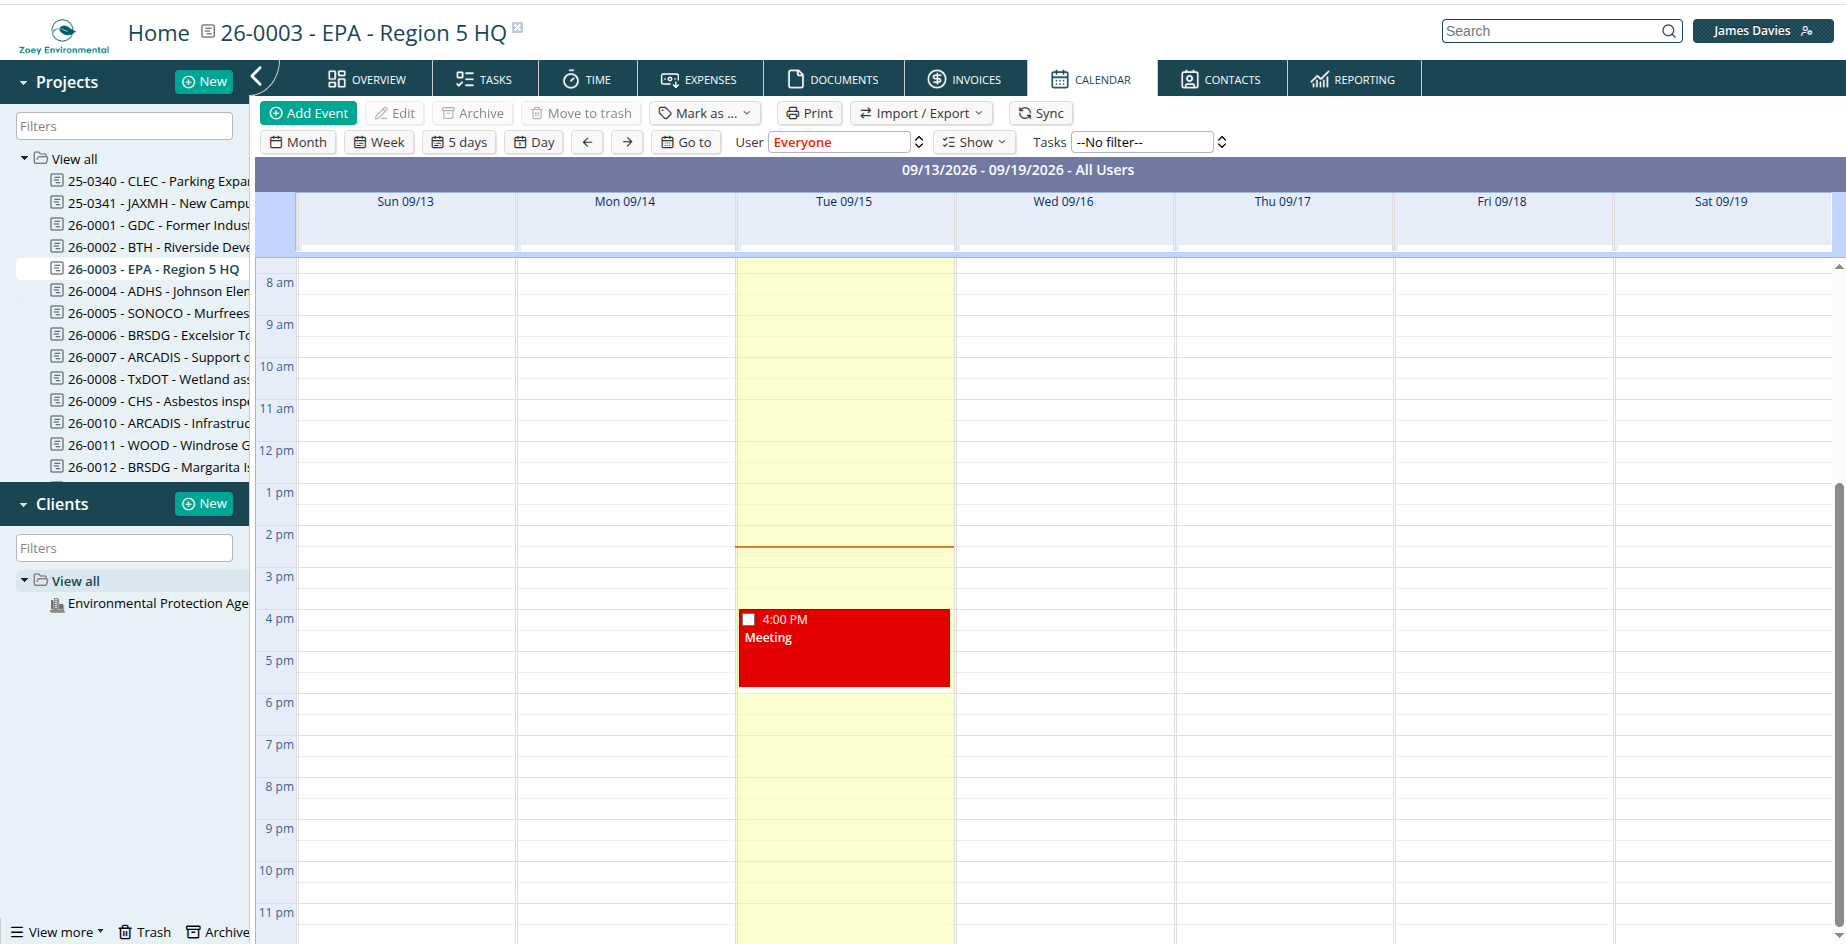Click the Home breadcrumb link
1846x944 pixels.
[x=158, y=33]
